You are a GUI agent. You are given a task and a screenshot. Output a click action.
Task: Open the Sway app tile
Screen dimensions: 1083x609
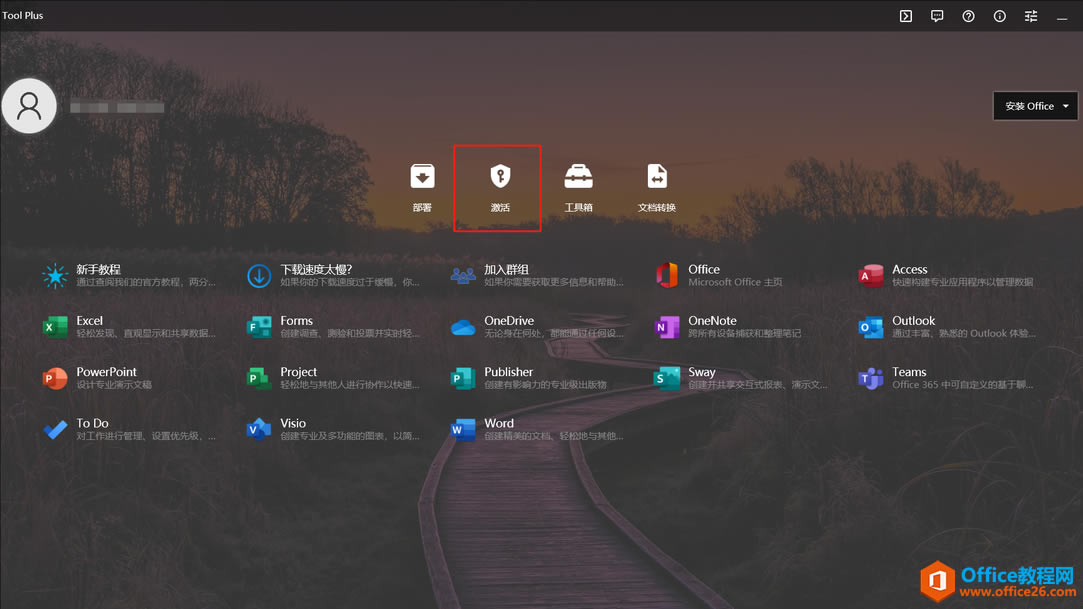coord(740,378)
